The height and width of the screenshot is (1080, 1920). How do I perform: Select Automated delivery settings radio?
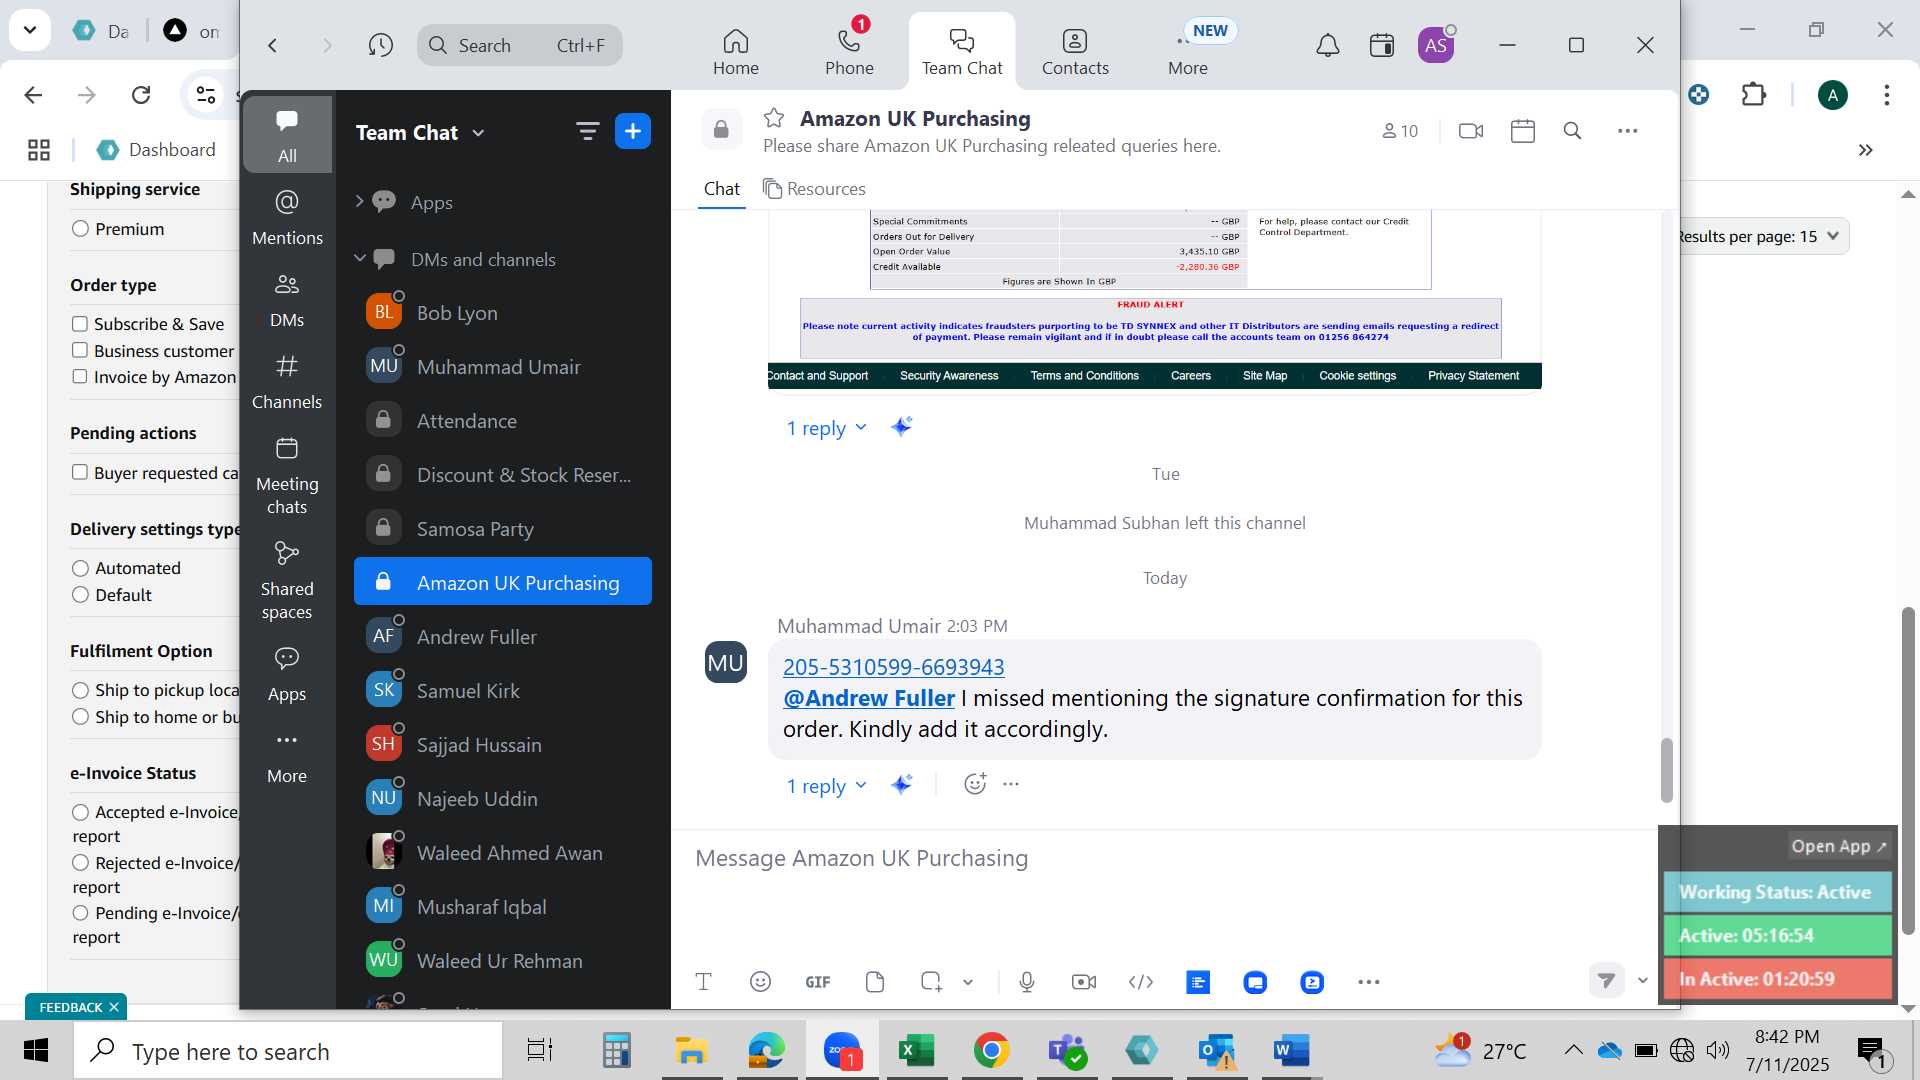(81, 568)
